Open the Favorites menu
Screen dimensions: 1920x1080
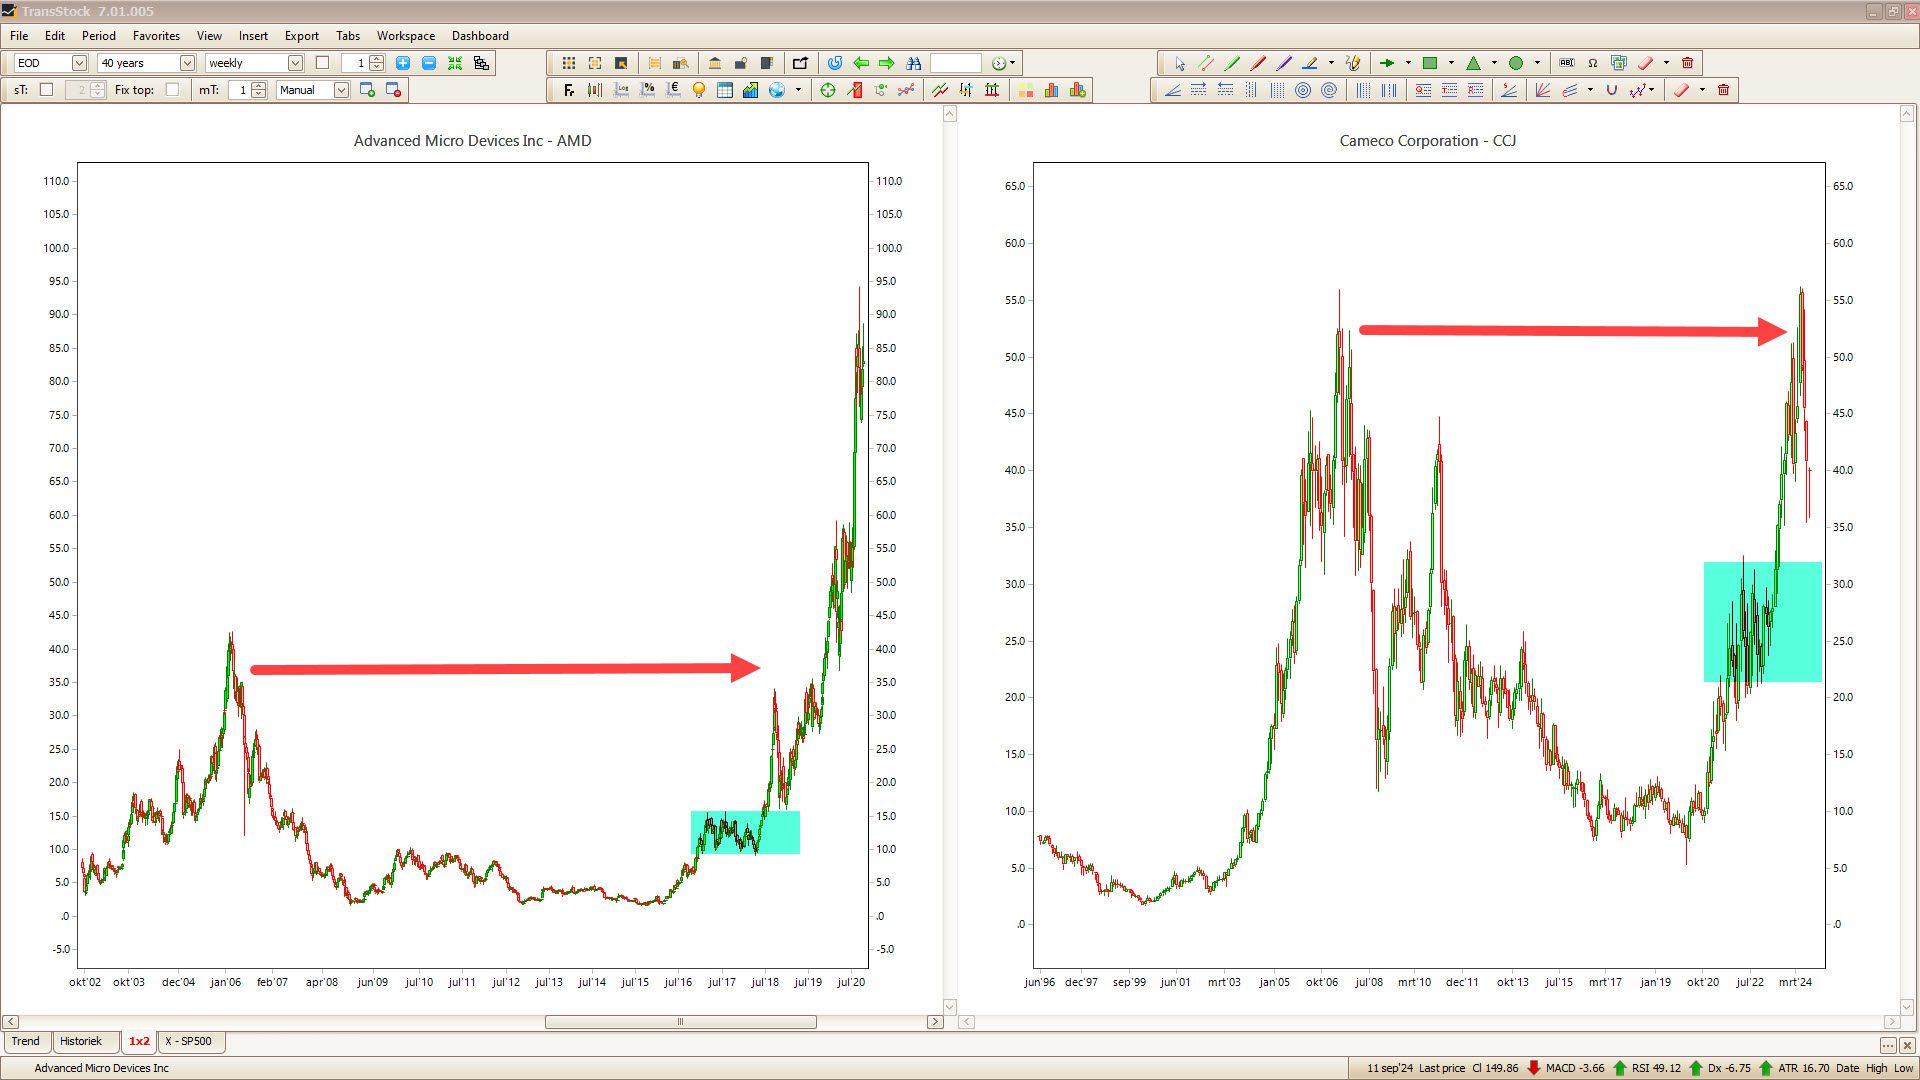tap(156, 36)
